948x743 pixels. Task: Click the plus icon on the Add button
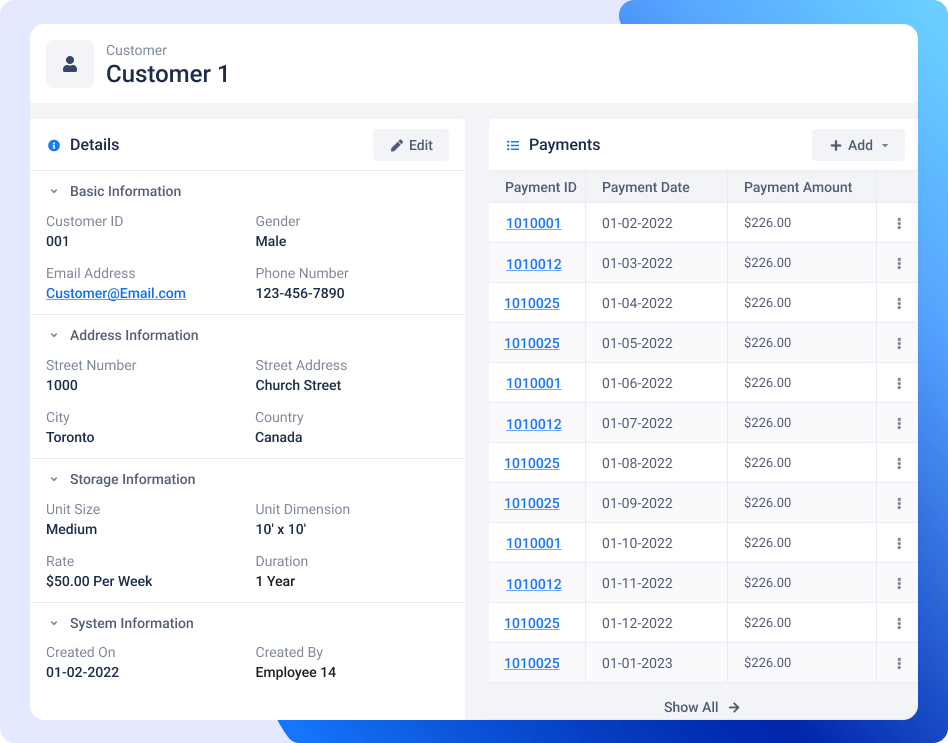tap(838, 144)
